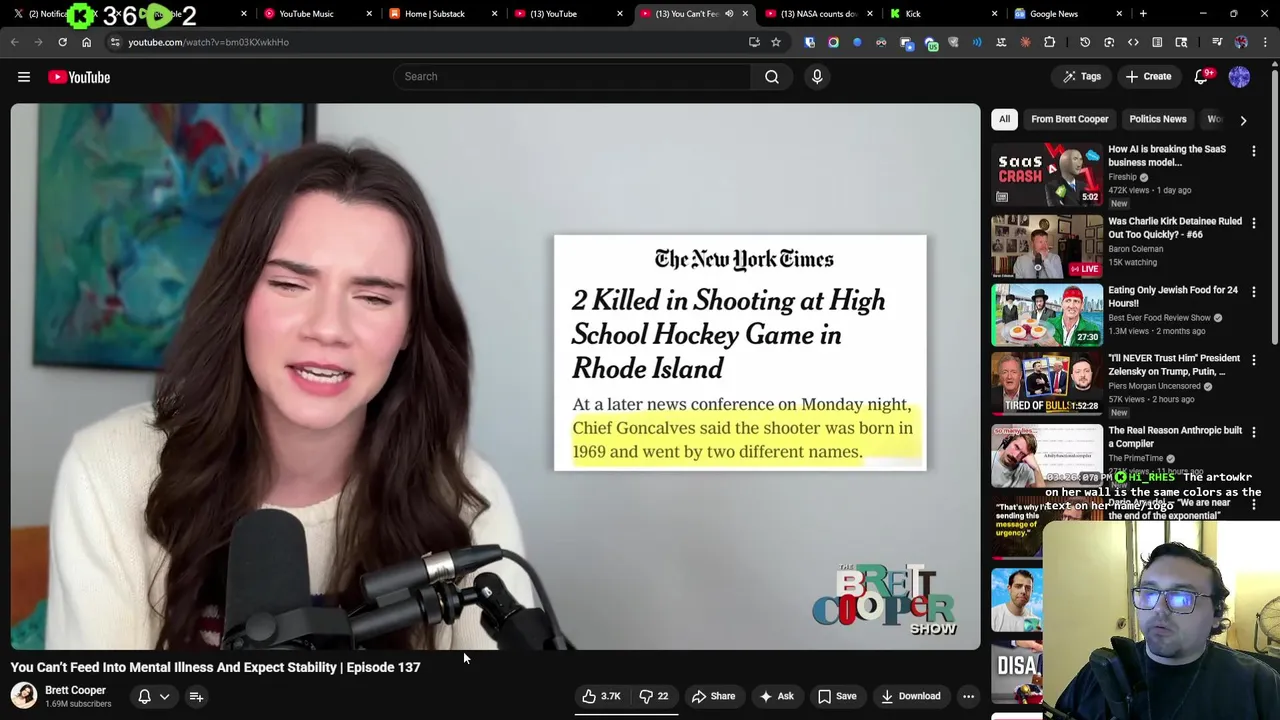Screen dimensions: 1280x720
Task: Click the YouTube search magnifier button
Action: point(772,77)
